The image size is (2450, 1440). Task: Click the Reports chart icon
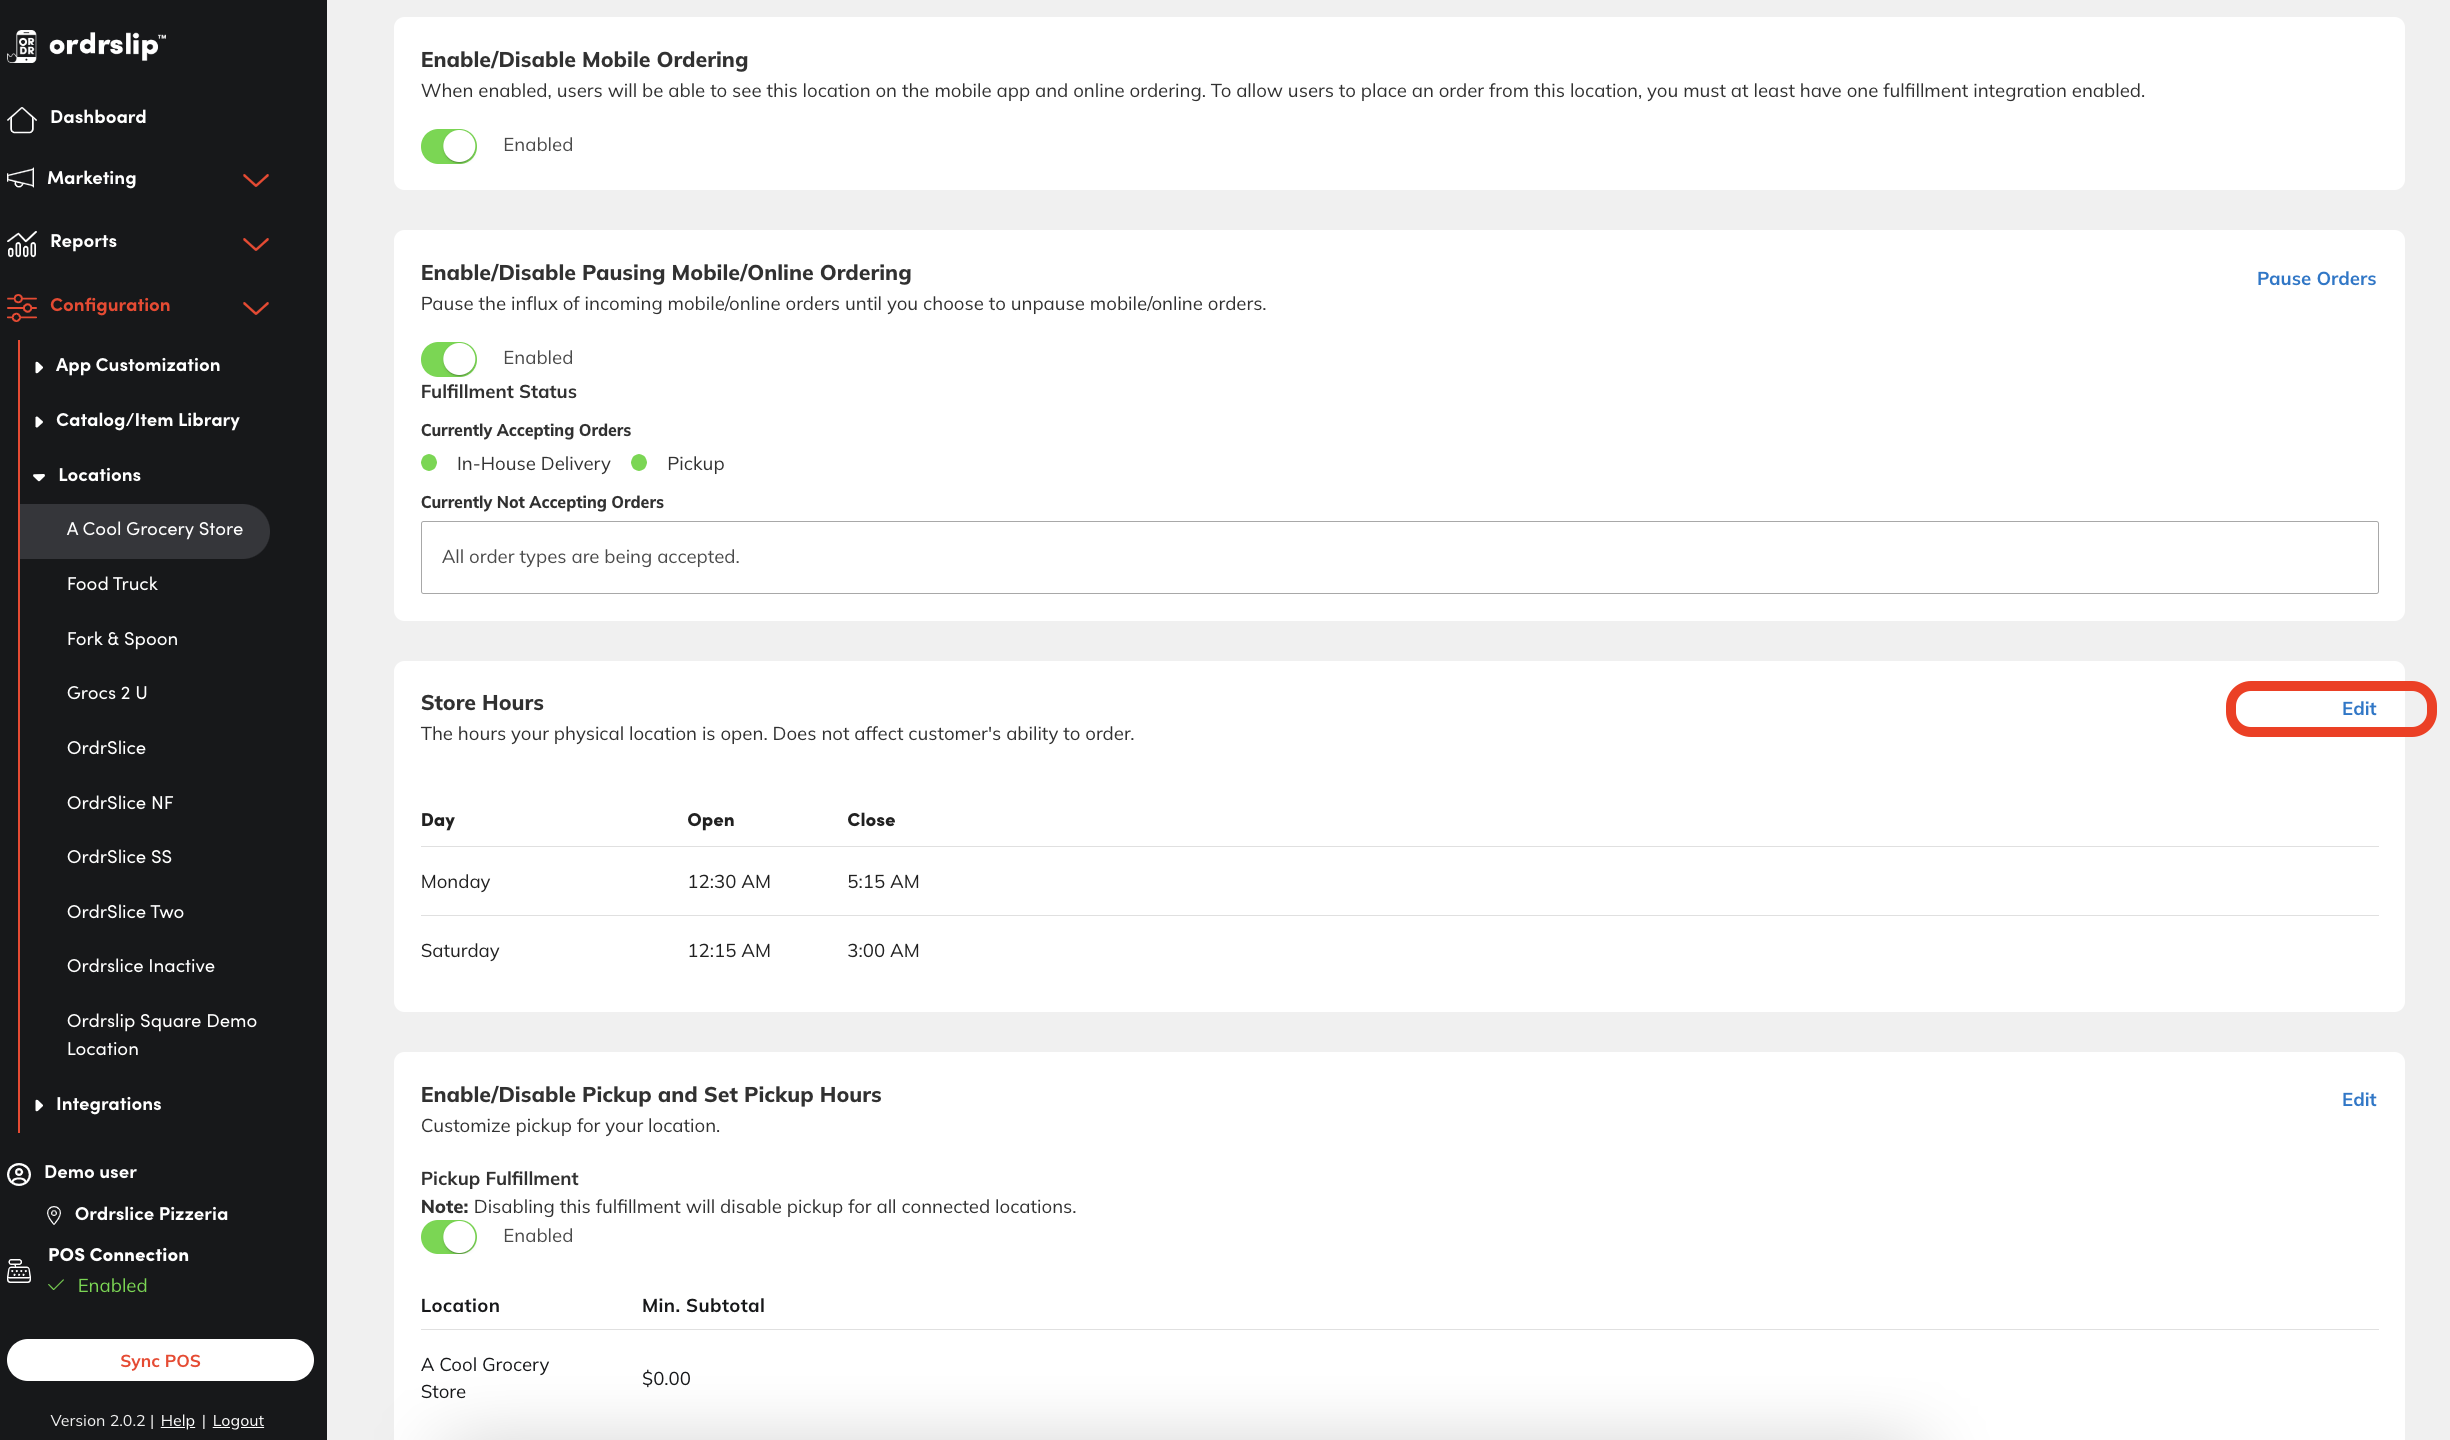point(22,243)
